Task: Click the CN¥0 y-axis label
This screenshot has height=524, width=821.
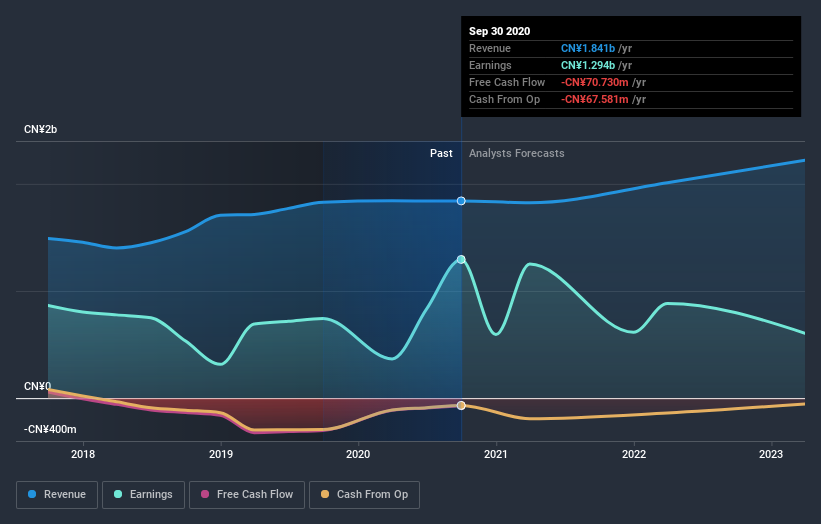Action: point(38,386)
